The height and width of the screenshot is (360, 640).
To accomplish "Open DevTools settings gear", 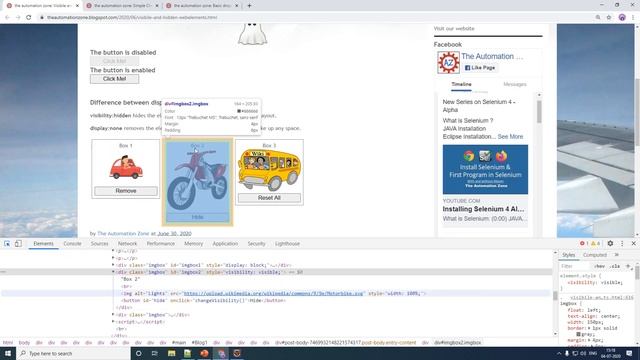I will pos(610,243).
